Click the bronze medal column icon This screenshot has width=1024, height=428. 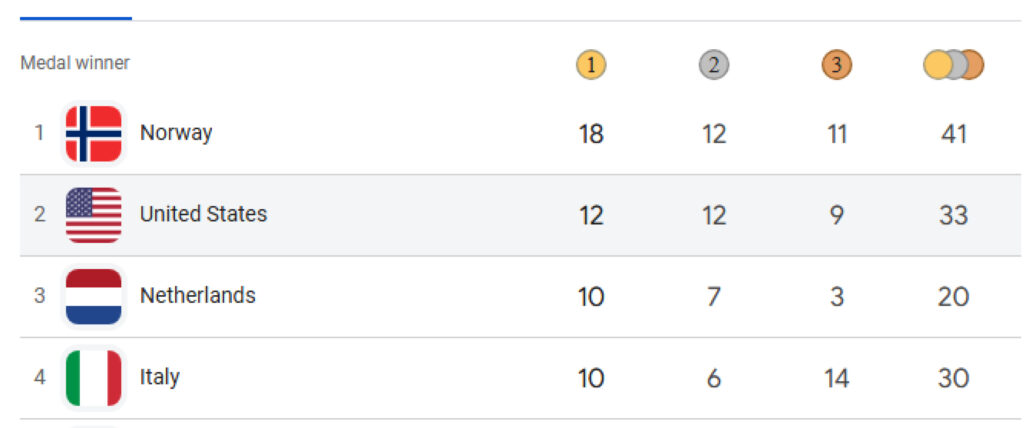(837, 66)
